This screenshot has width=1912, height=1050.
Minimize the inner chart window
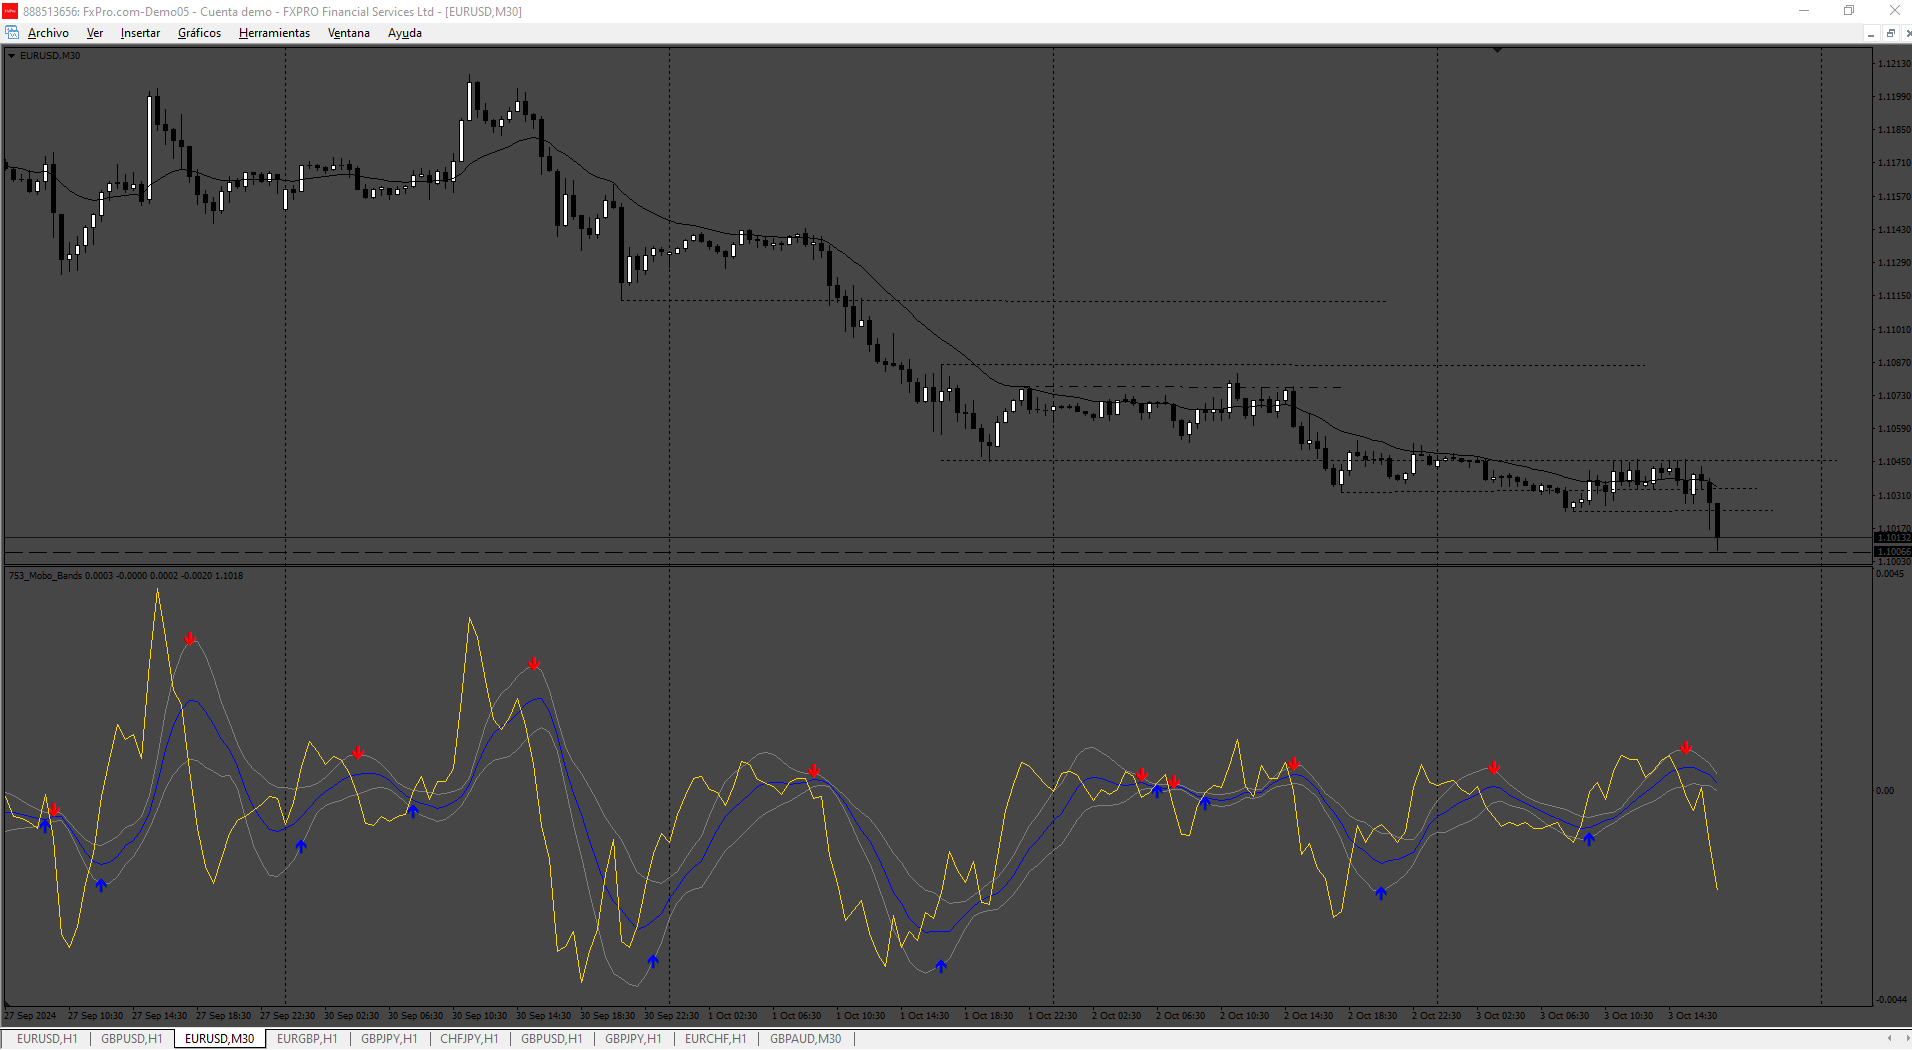point(1870,34)
